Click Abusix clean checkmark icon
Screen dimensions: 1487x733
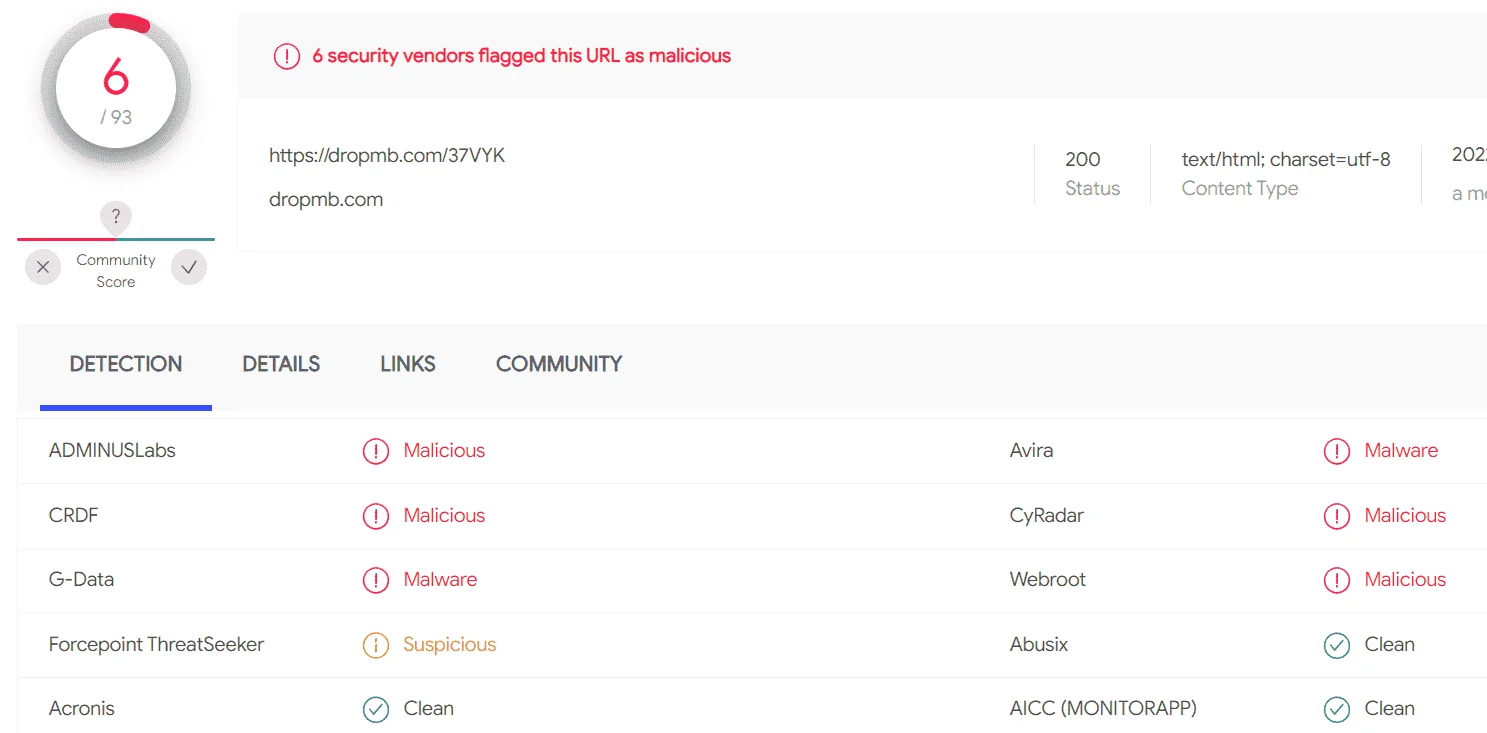click(x=1337, y=645)
